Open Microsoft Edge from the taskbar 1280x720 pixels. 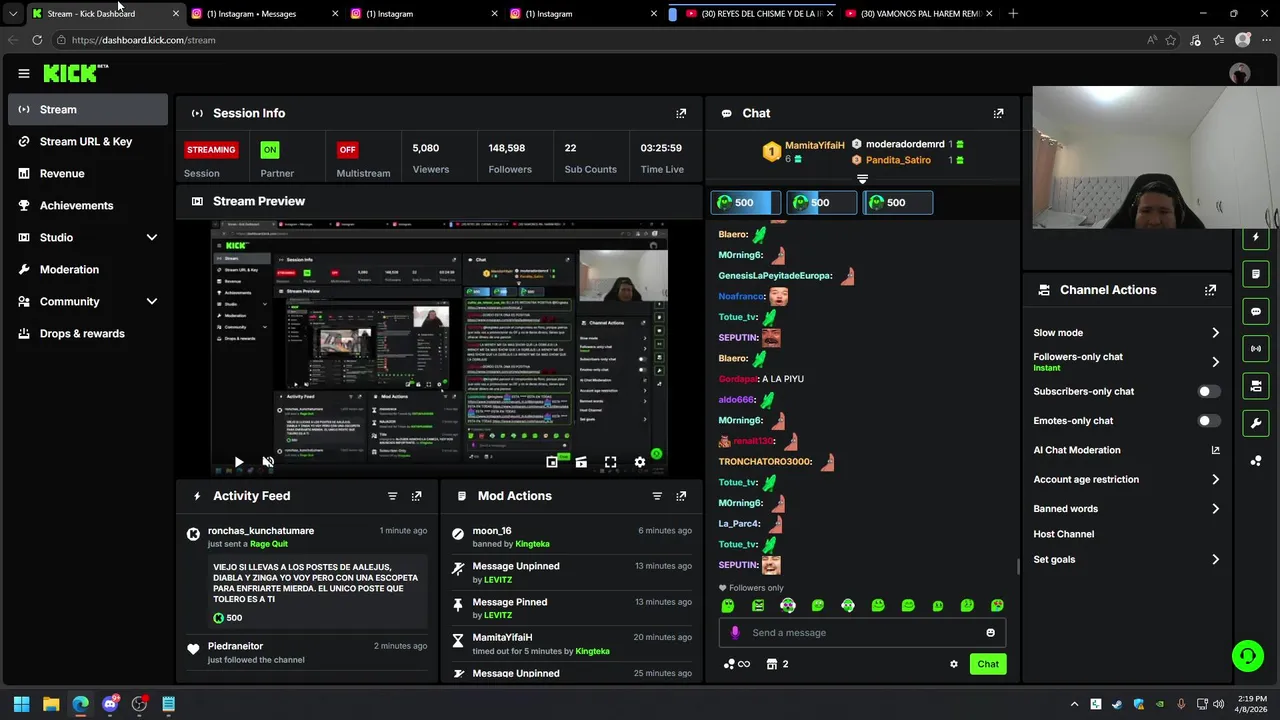80,704
